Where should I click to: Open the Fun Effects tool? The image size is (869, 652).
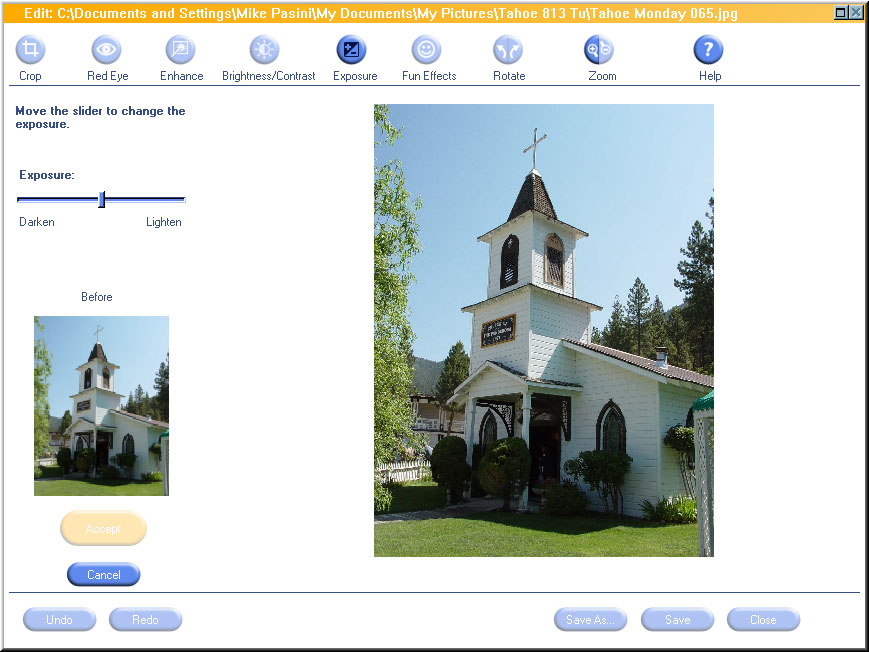[x=427, y=50]
